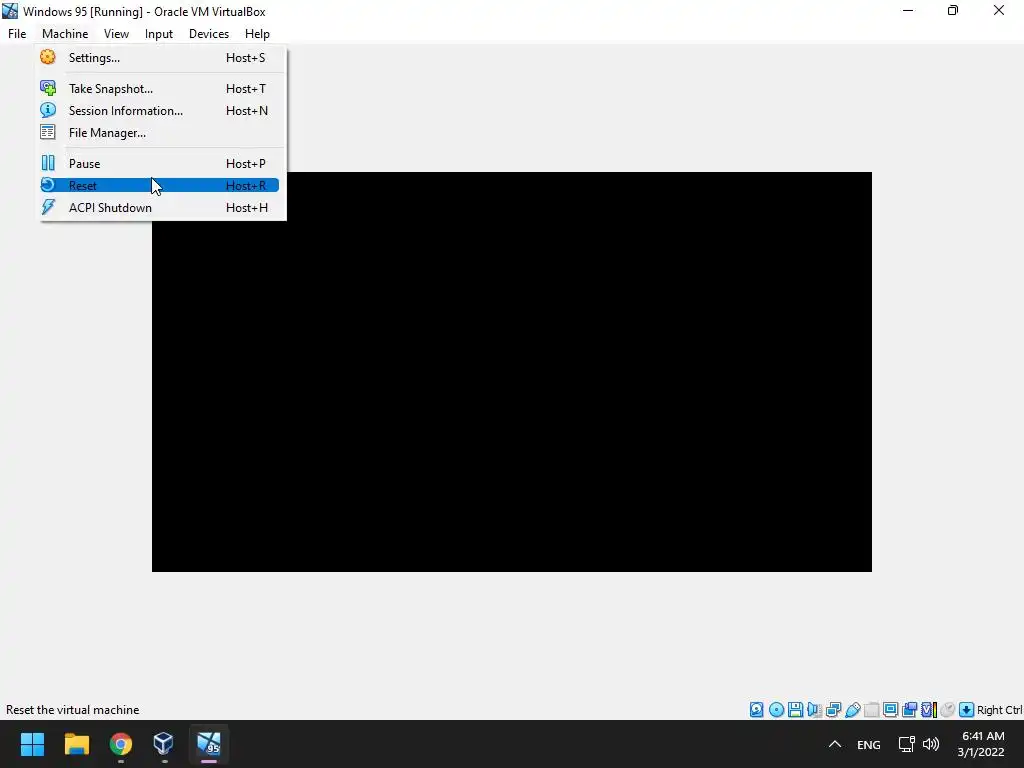Click the shared folders status bar icon
This screenshot has width=1024, height=768.
871,710
